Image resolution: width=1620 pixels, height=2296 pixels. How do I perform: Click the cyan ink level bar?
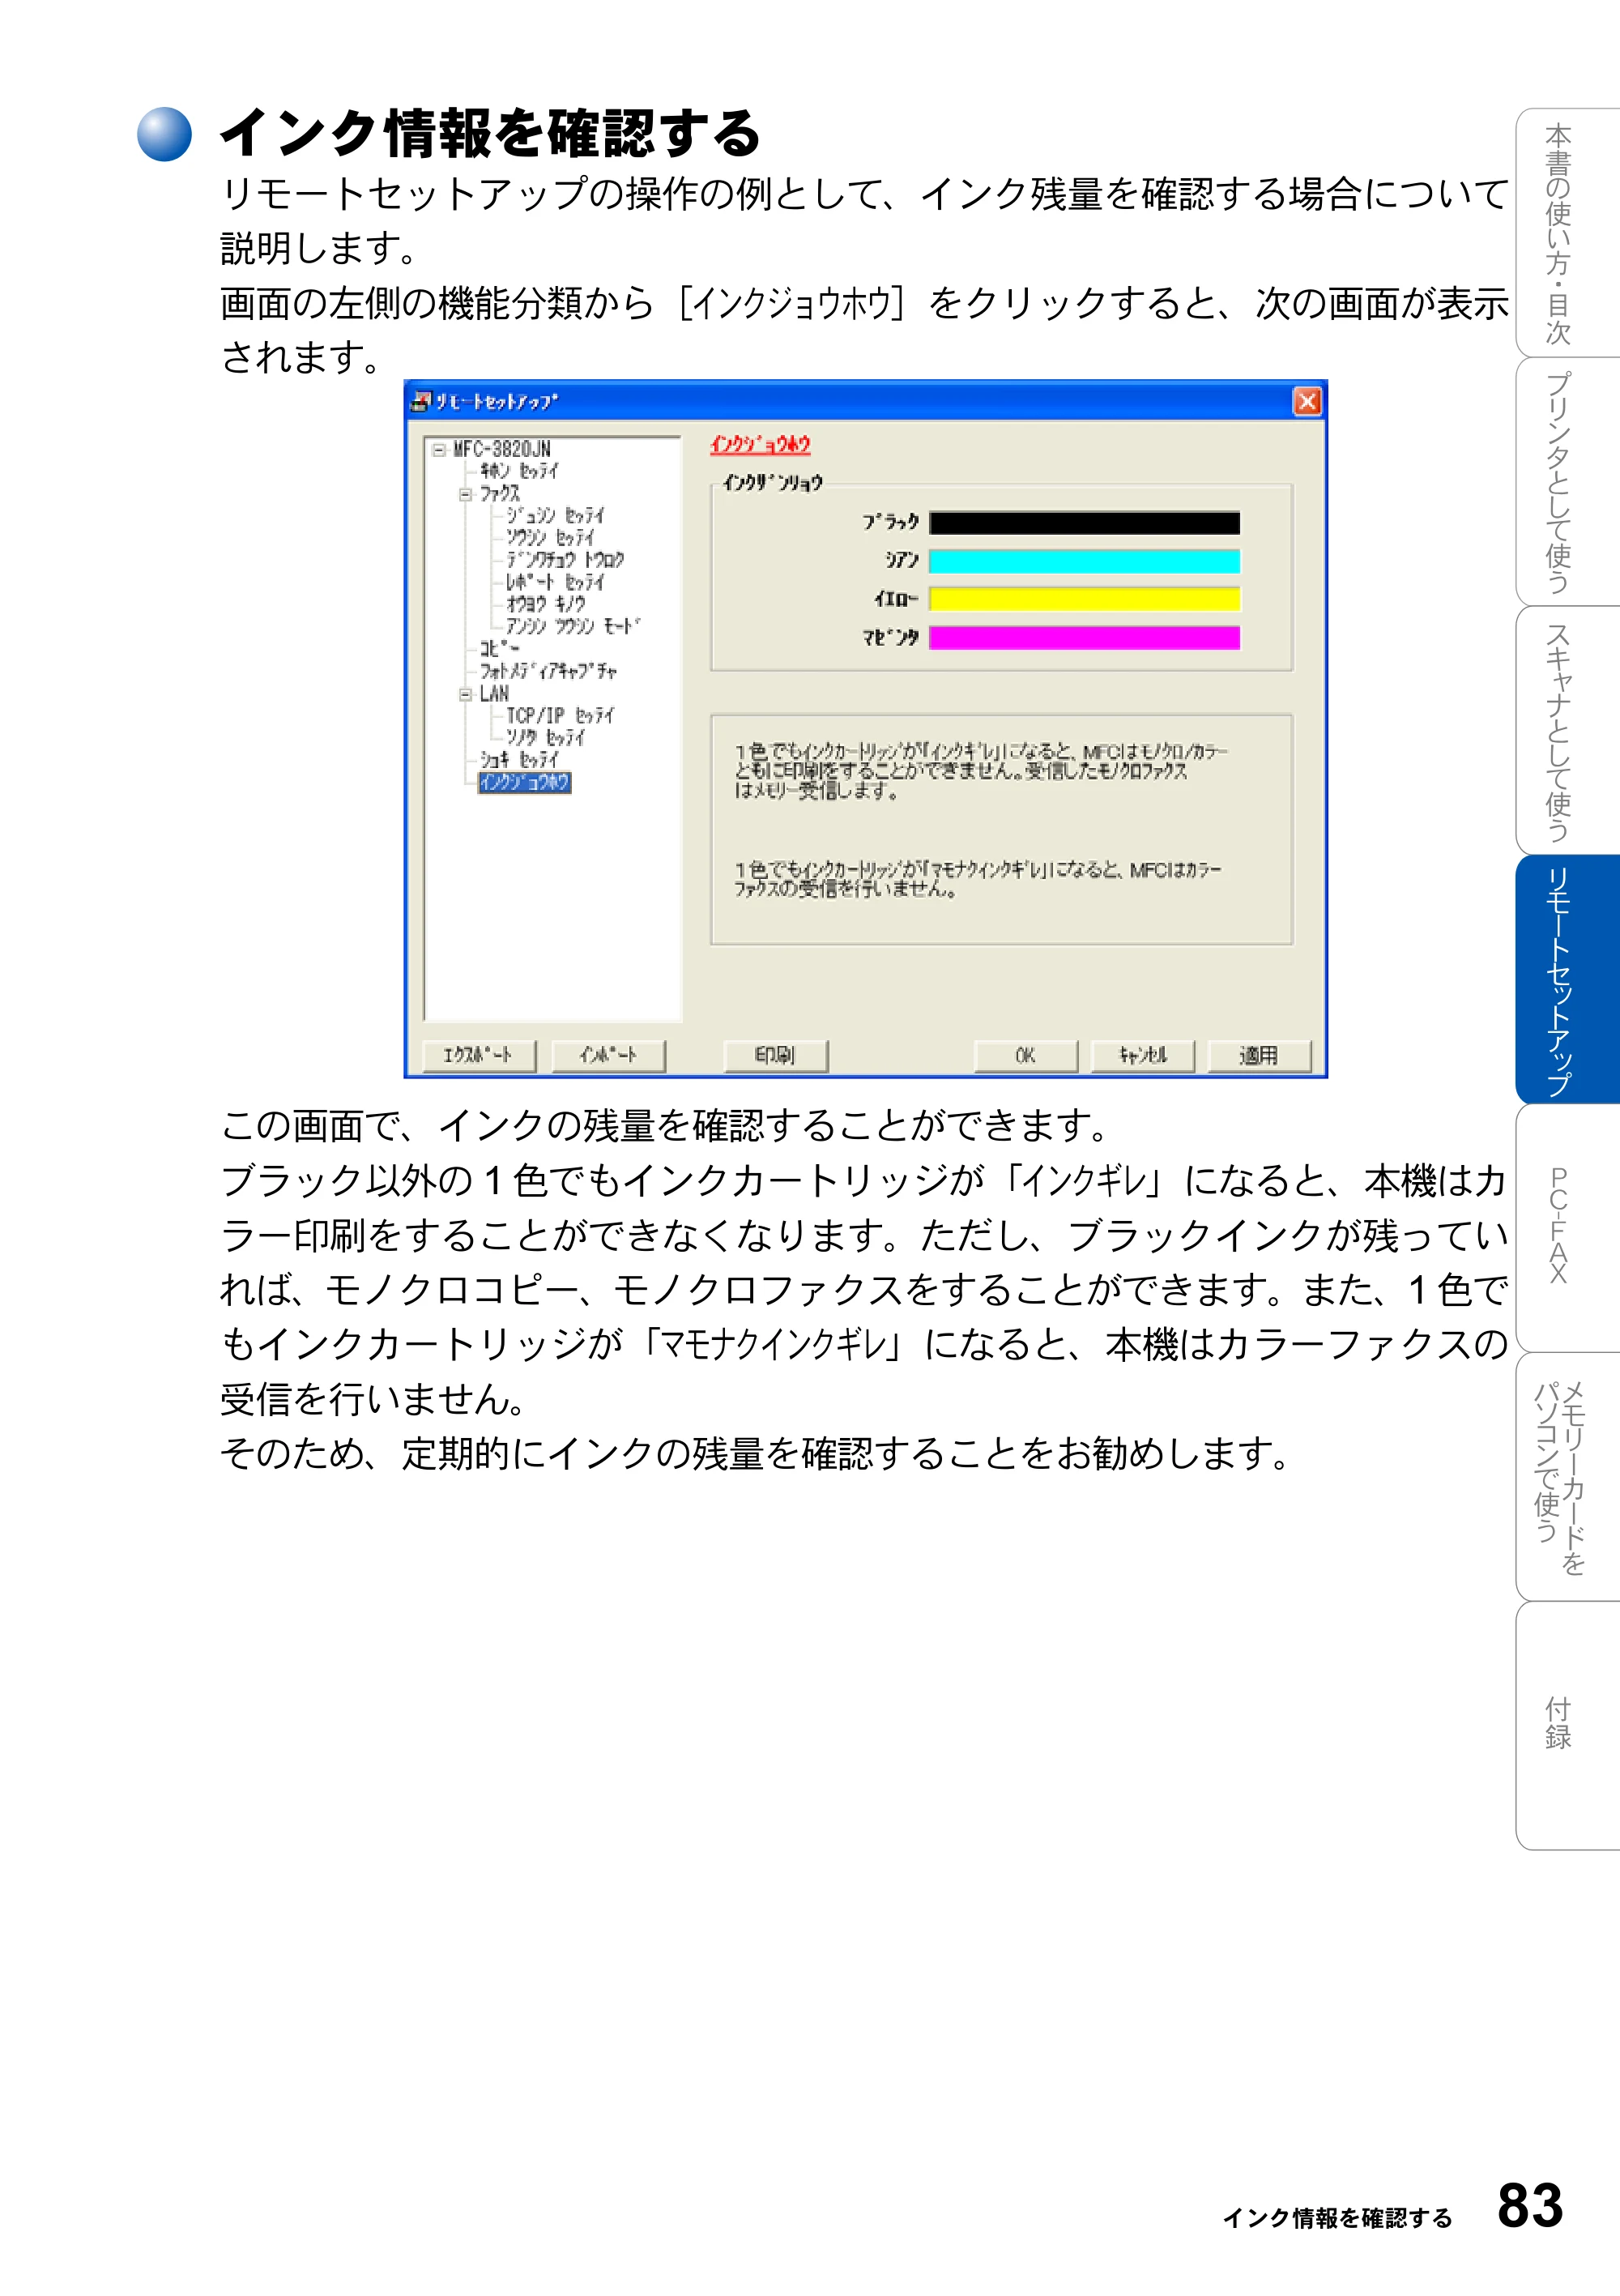pos(1084,561)
